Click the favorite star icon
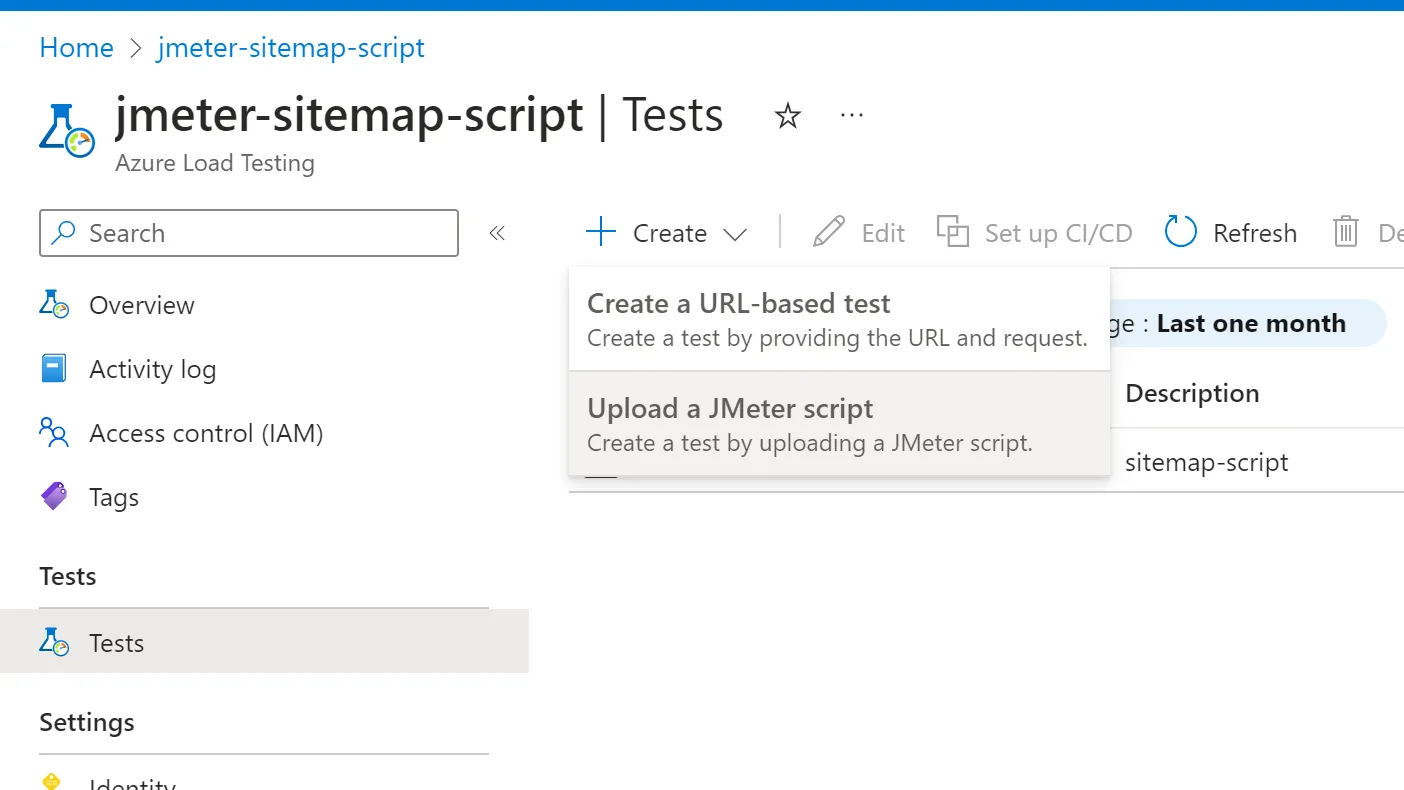 point(788,117)
